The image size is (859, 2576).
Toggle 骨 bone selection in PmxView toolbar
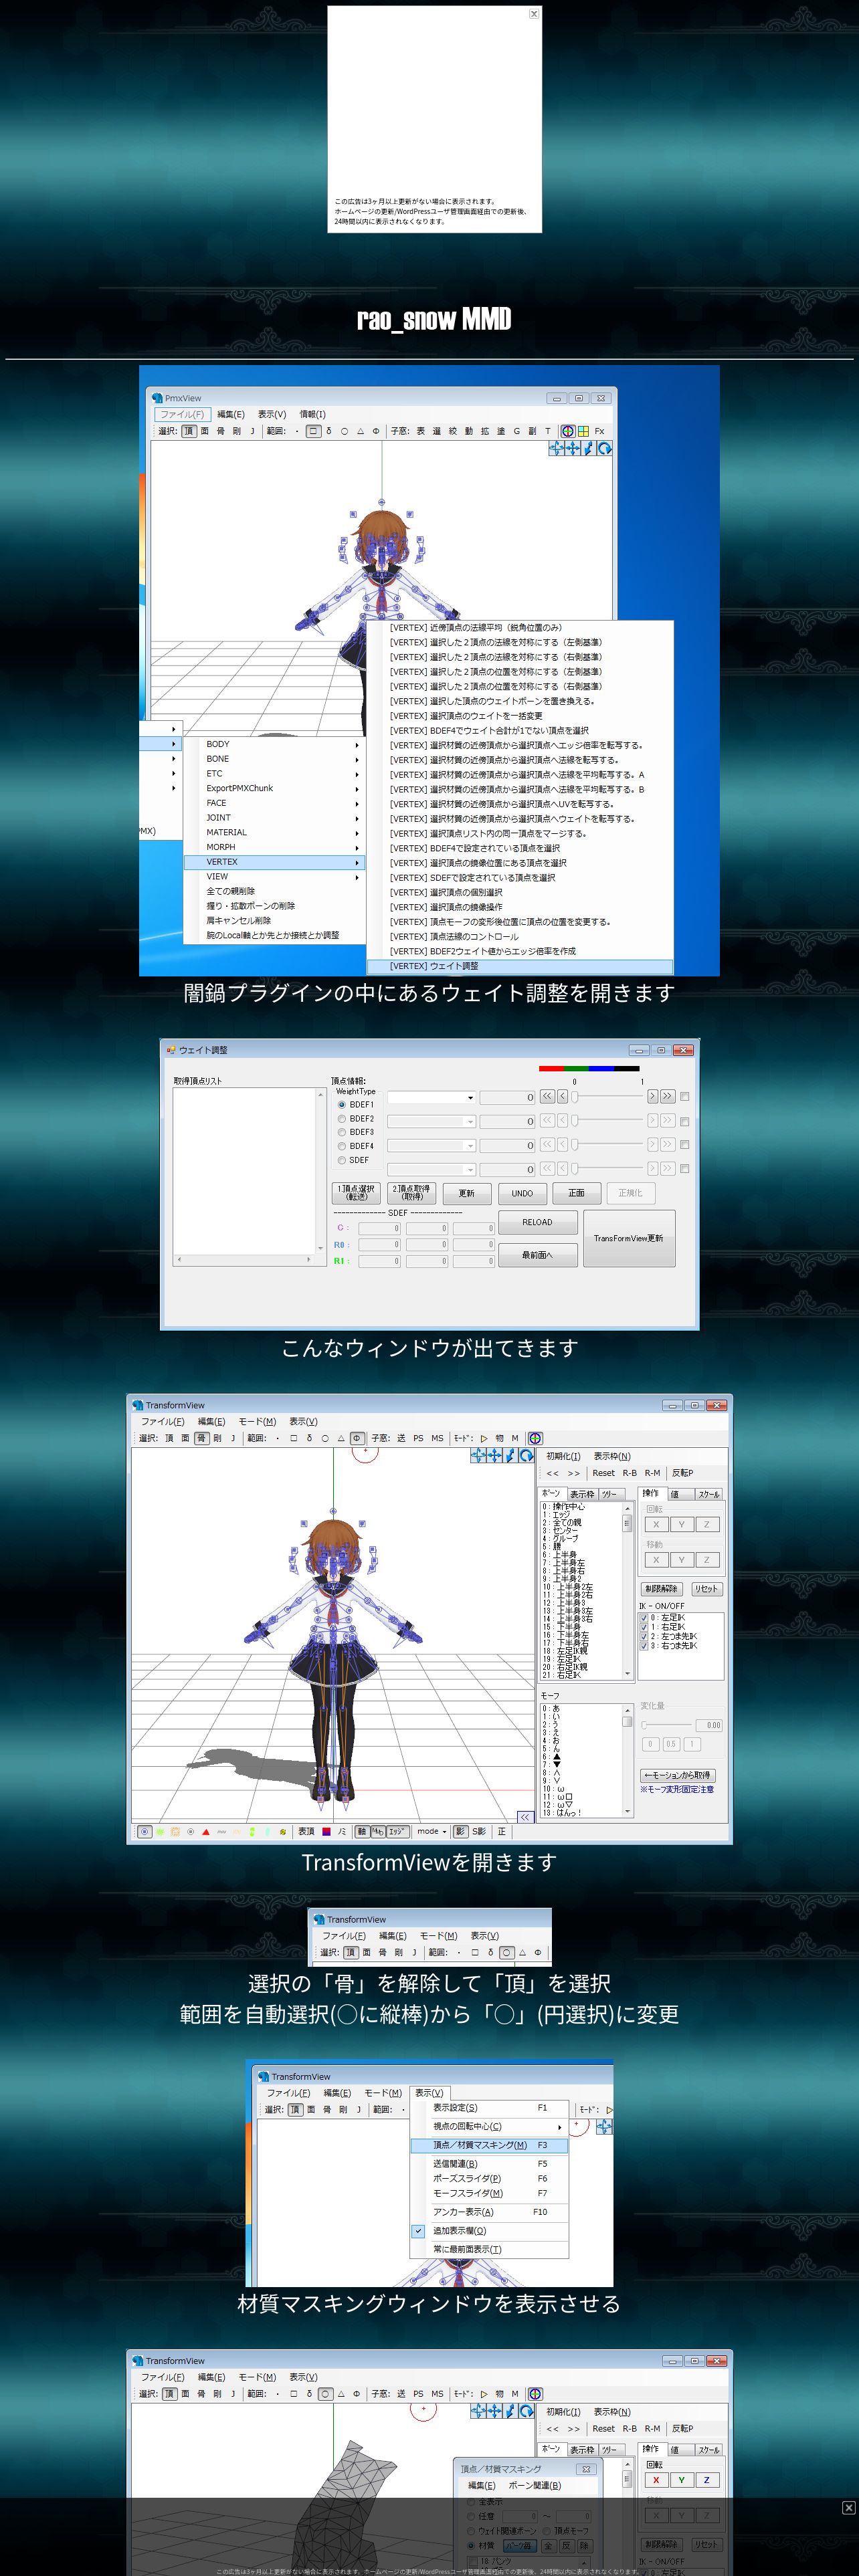coord(221,431)
